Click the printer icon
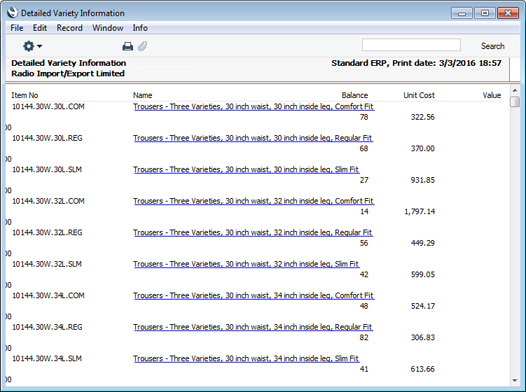The height and width of the screenshot is (392, 526). (127, 46)
